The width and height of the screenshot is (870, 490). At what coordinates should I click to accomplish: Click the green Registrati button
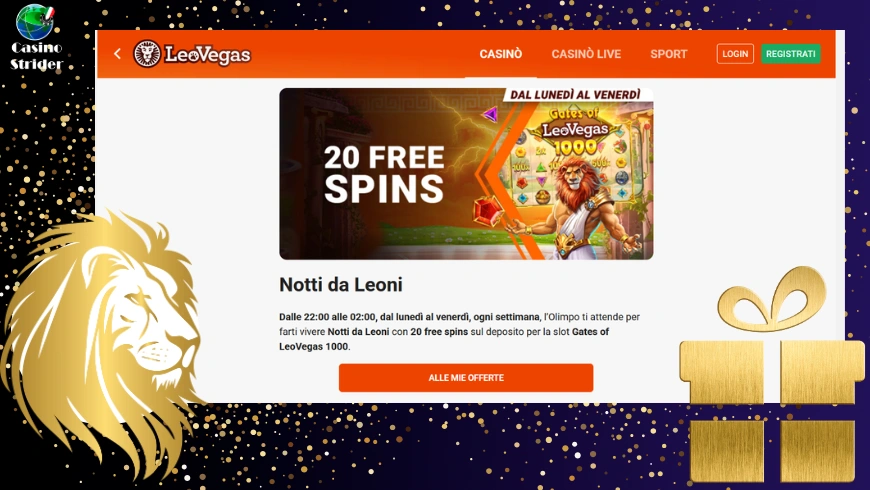791,54
